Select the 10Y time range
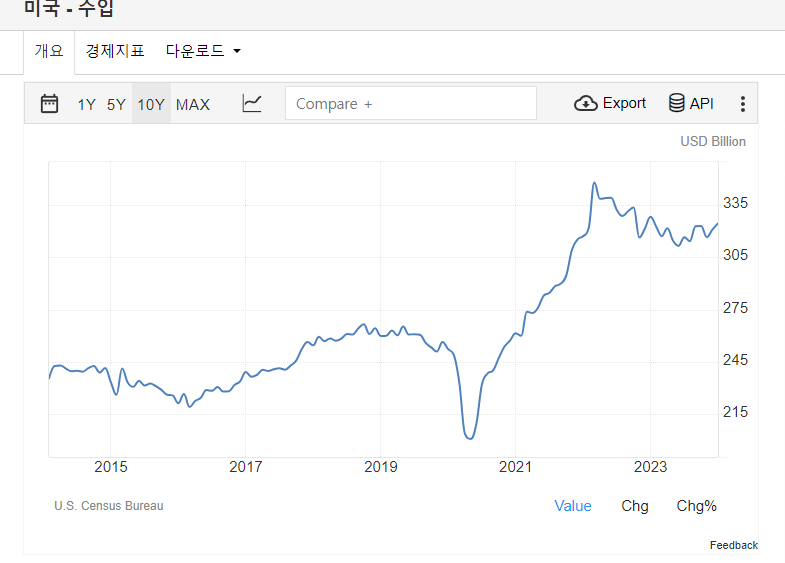The image size is (785, 563). point(151,104)
